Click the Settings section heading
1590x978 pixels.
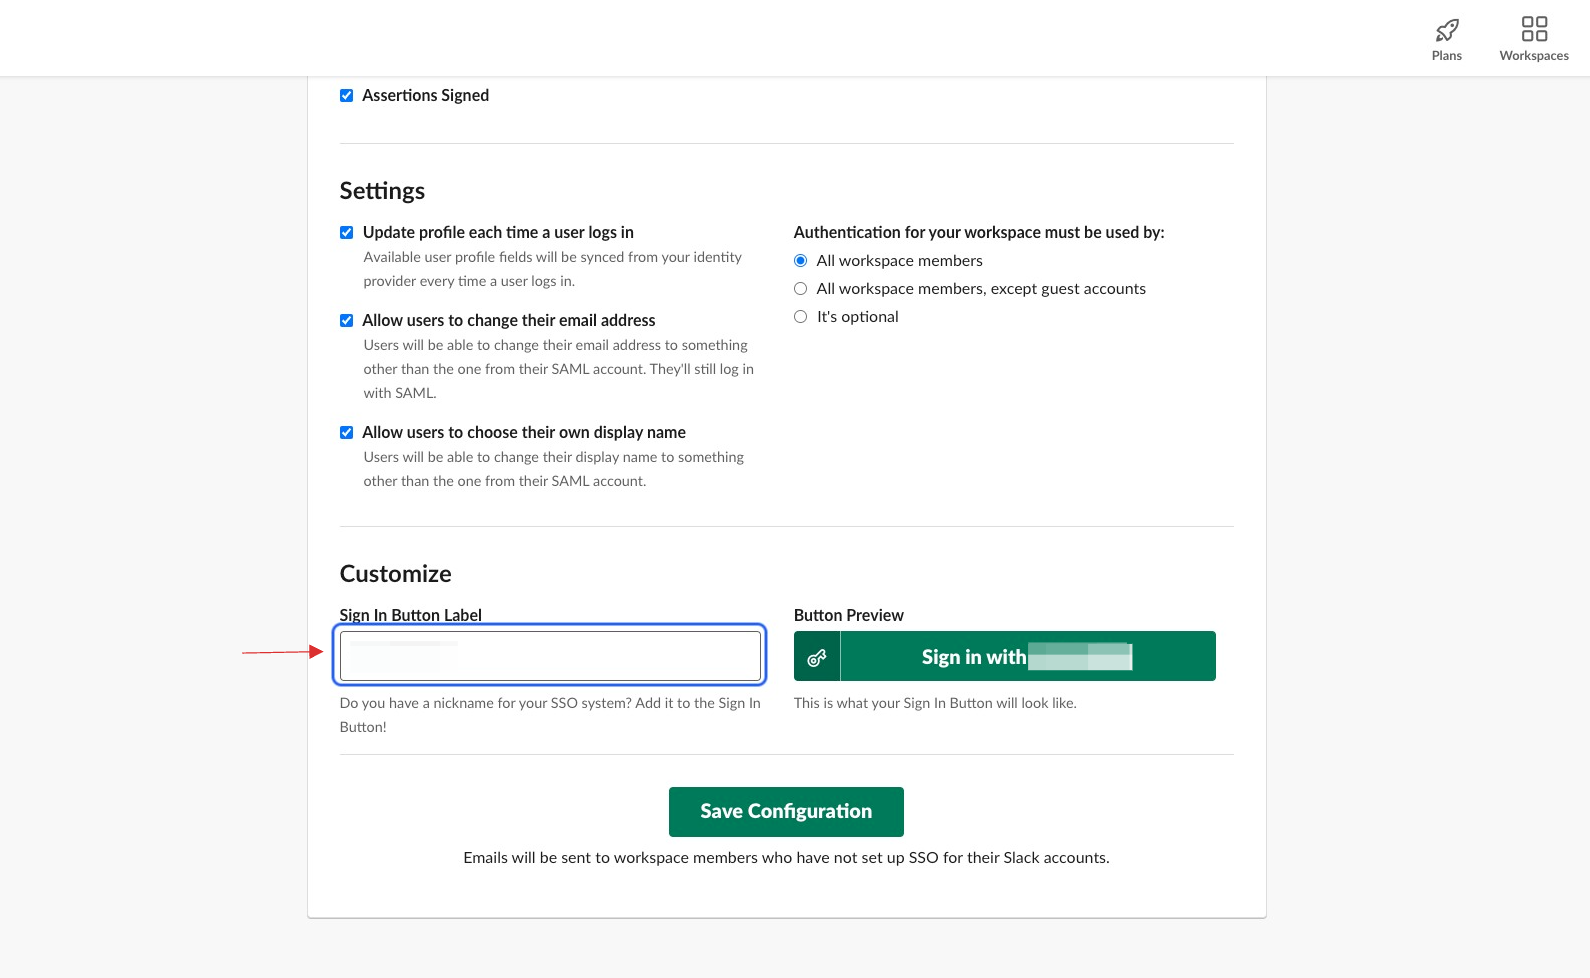coord(382,191)
